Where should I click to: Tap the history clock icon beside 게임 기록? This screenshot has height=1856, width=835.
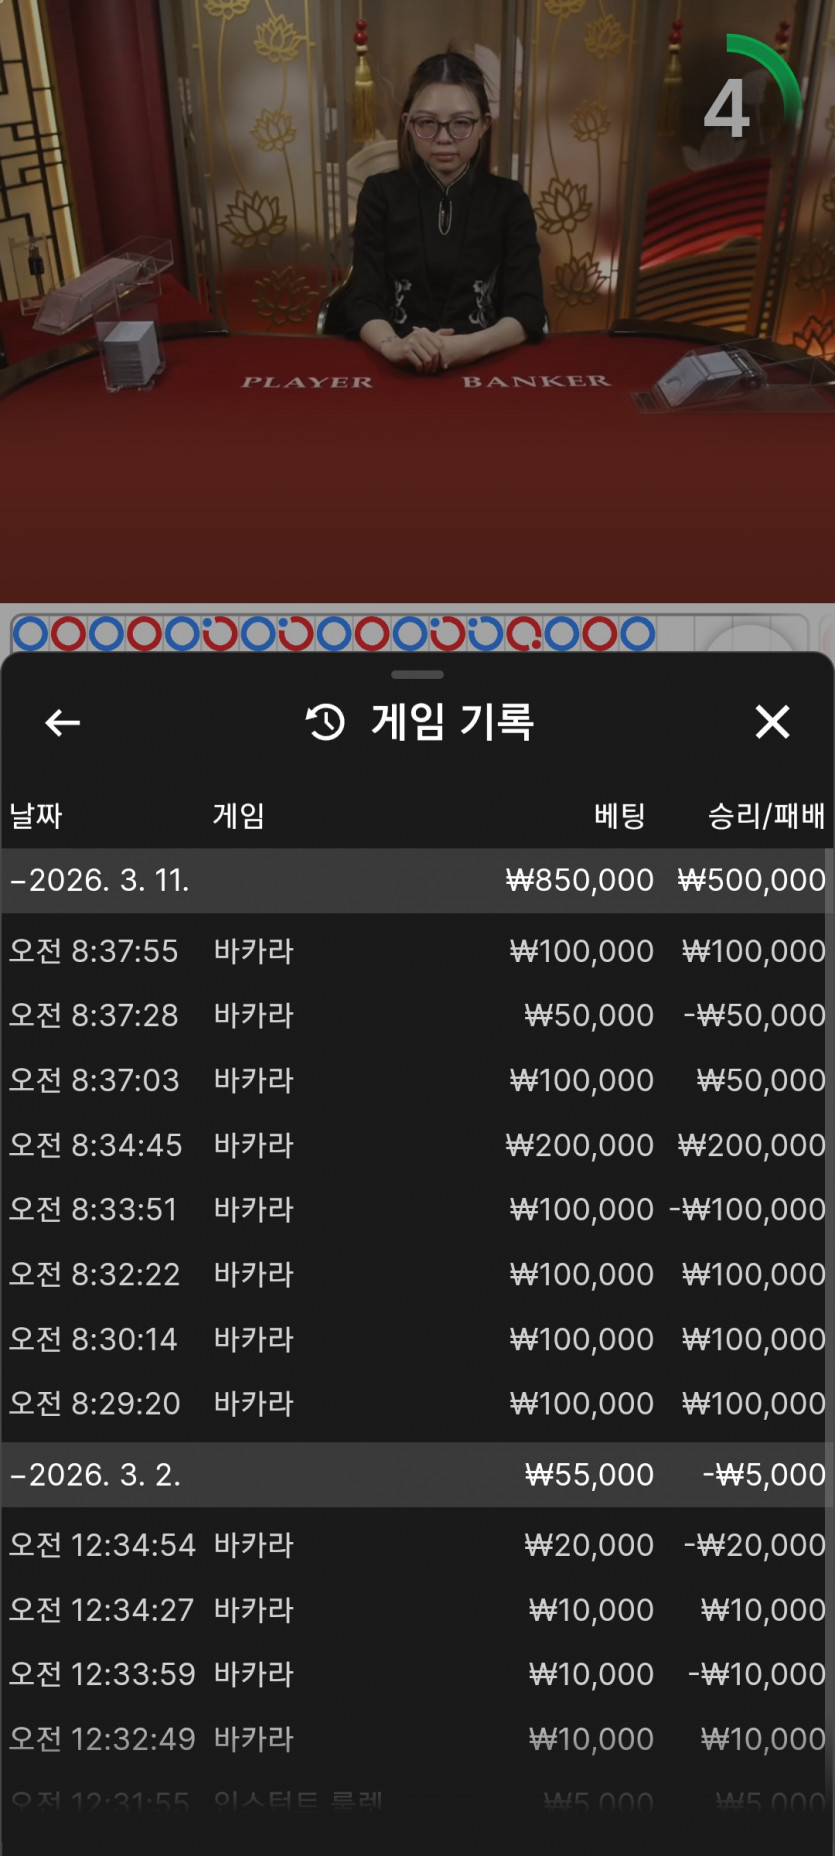point(325,722)
